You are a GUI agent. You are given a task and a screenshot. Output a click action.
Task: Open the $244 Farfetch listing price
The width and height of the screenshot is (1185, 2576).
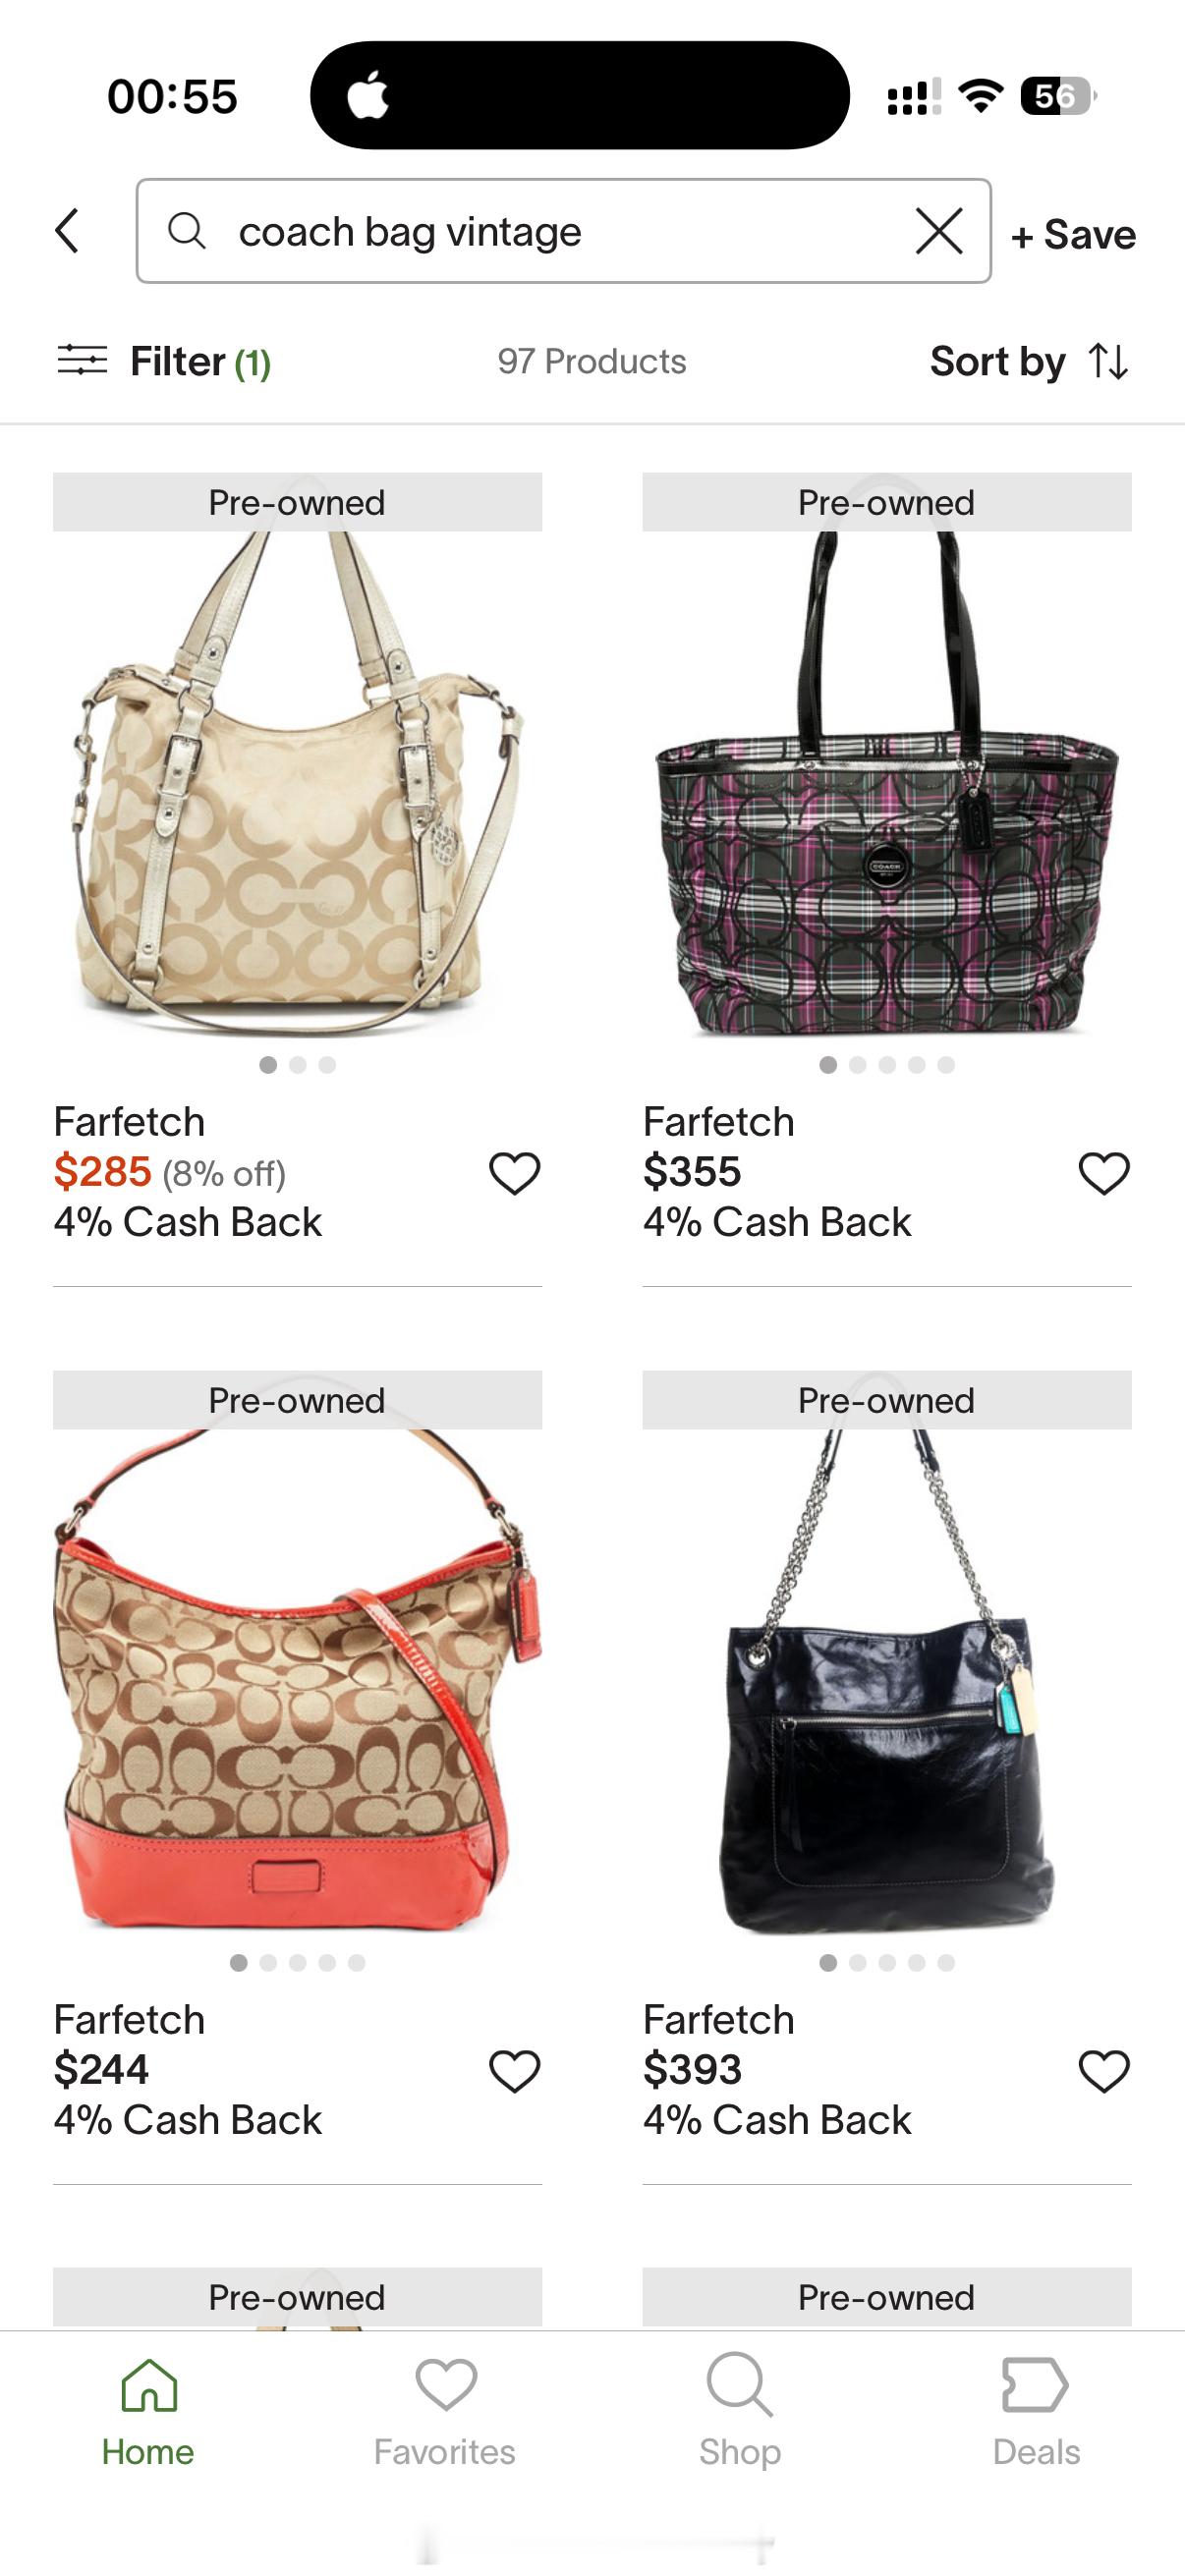click(x=101, y=2069)
